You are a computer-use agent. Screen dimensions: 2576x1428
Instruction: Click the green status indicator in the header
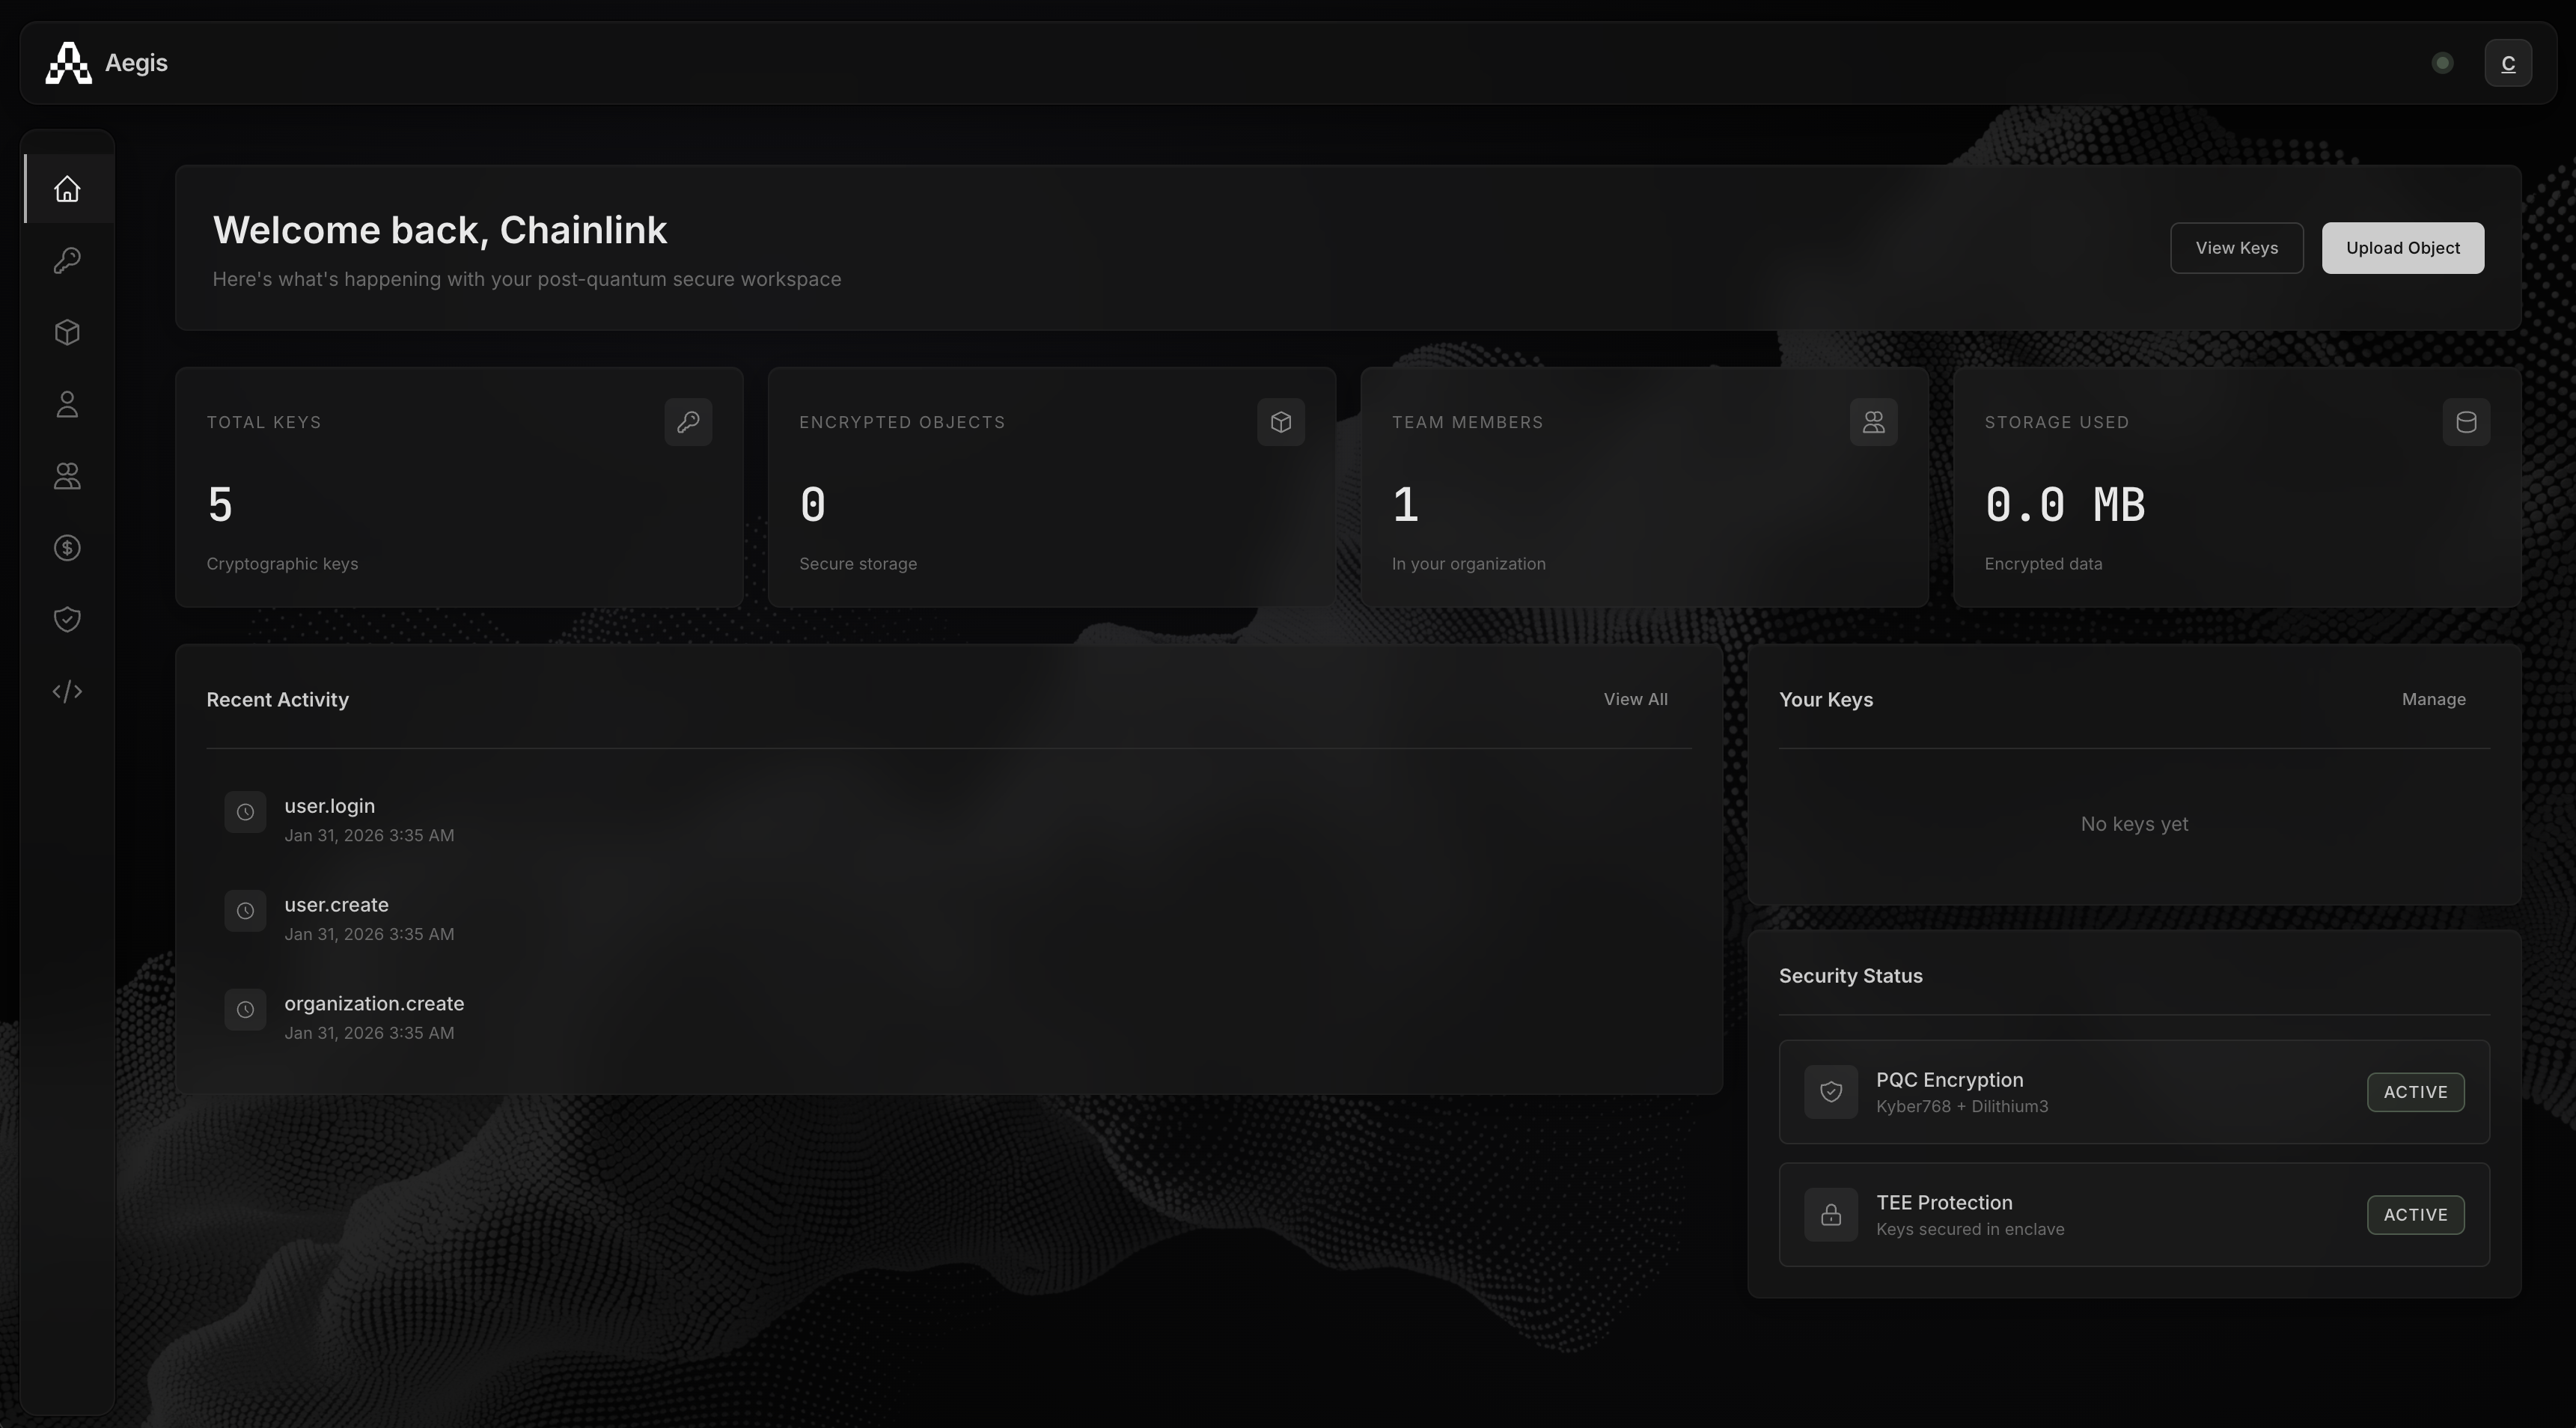point(2442,62)
